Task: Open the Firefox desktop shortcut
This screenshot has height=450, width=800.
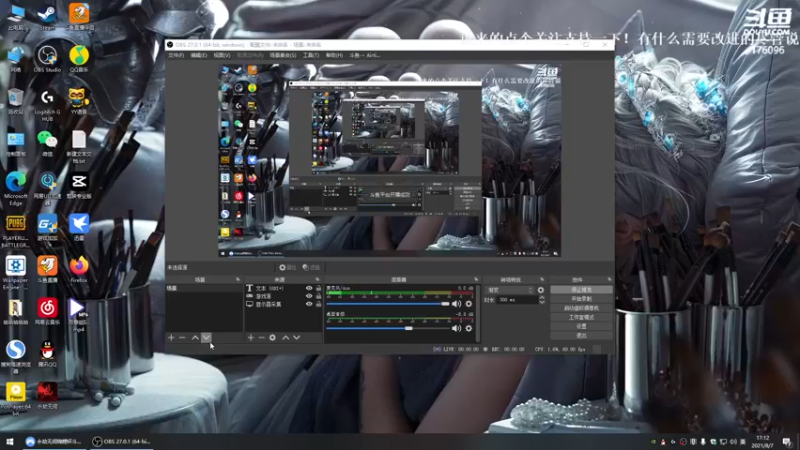Action: coord(79,270)
